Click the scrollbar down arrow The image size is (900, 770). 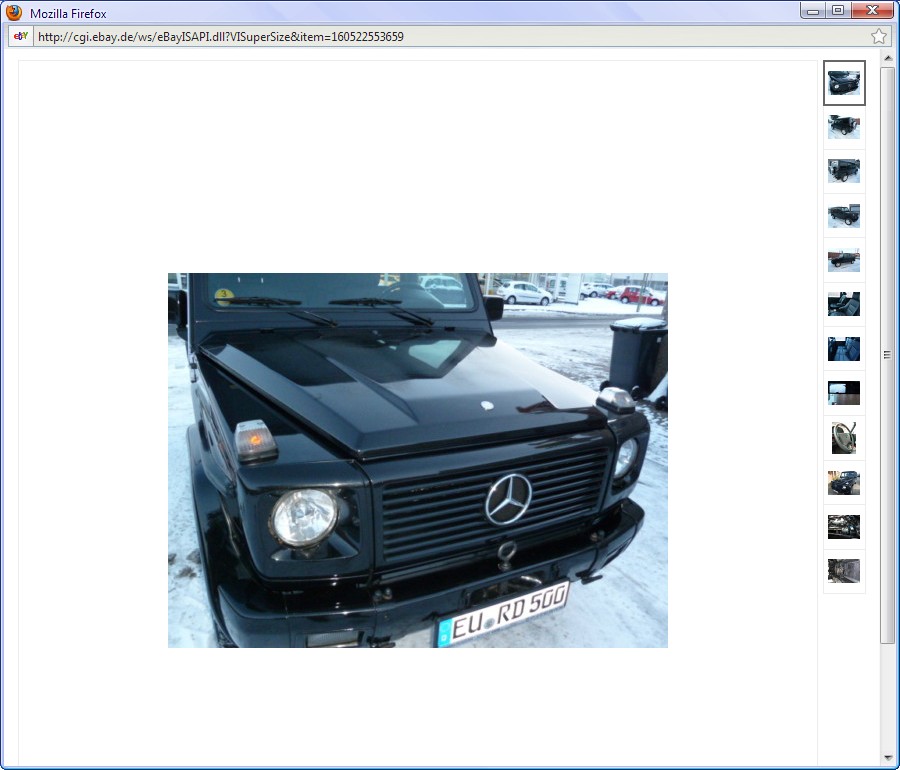(887, 757)
